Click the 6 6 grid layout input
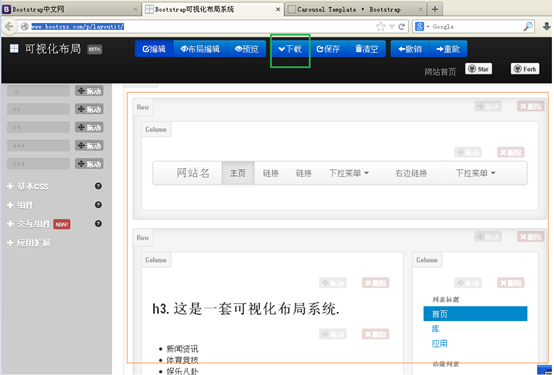The width and height of the screenshot is (554, 375). coord(39,109)
